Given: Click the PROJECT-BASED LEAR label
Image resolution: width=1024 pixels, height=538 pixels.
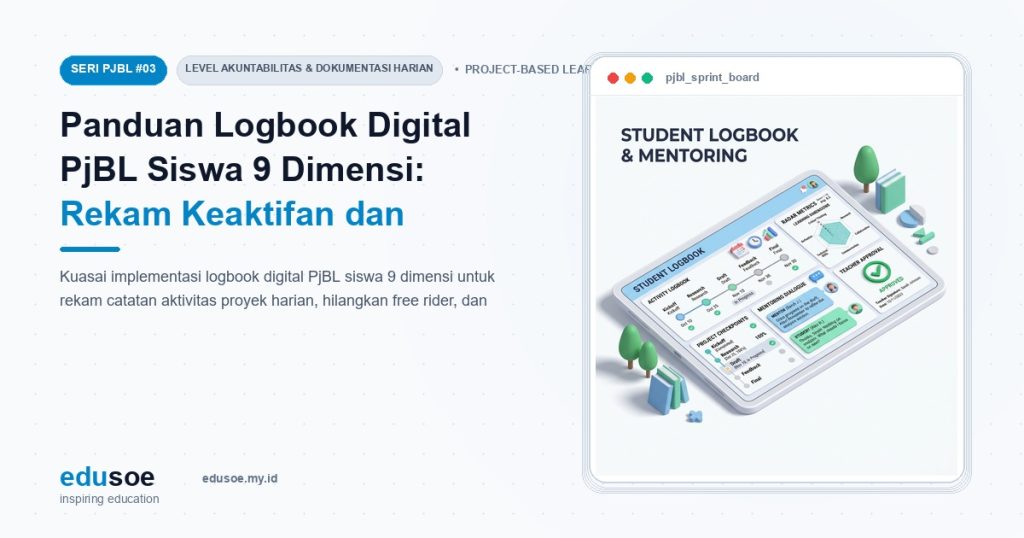Looking at the screenshot, I should pyautogui.click(x=526, y=70).
